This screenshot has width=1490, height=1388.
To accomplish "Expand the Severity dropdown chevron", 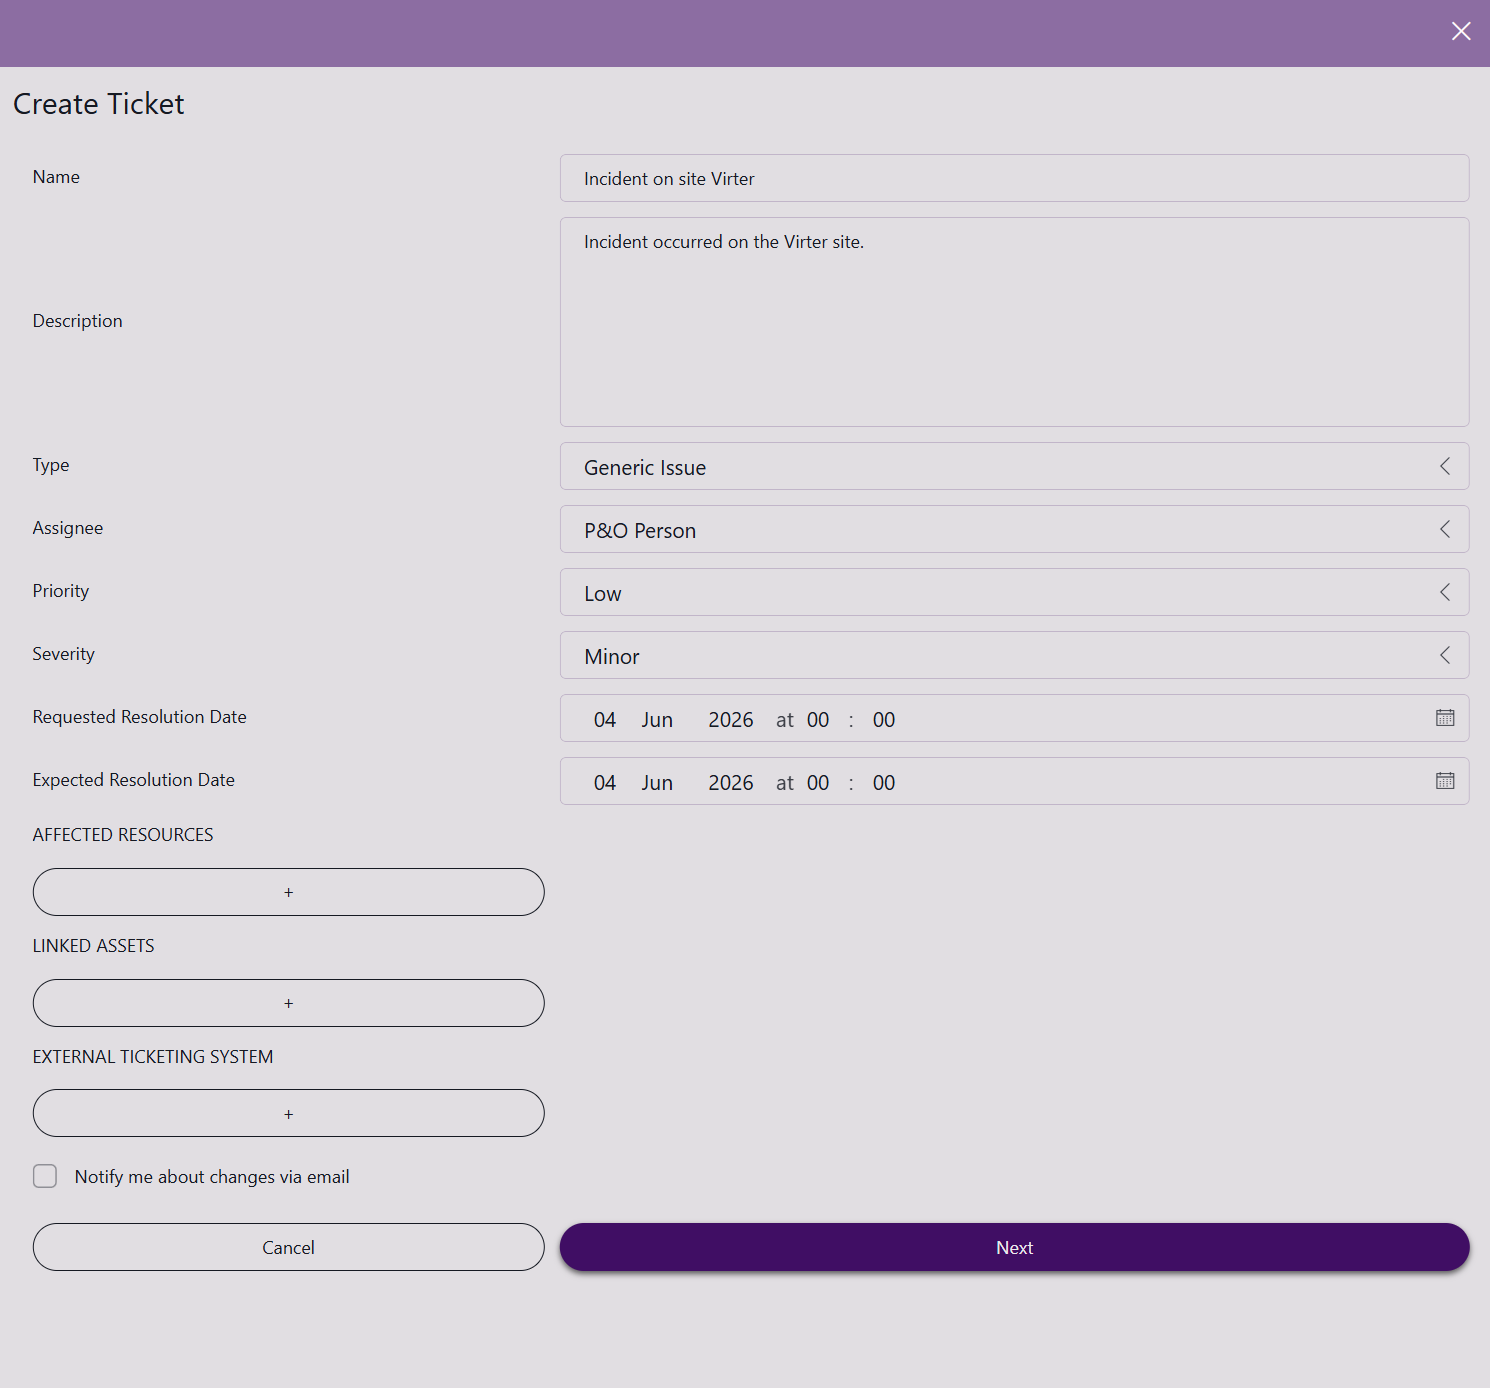I will 1445,655.
